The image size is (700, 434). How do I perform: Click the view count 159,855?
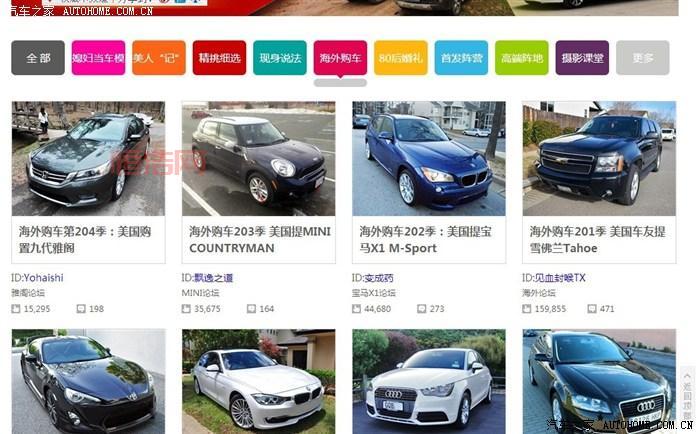550,309
